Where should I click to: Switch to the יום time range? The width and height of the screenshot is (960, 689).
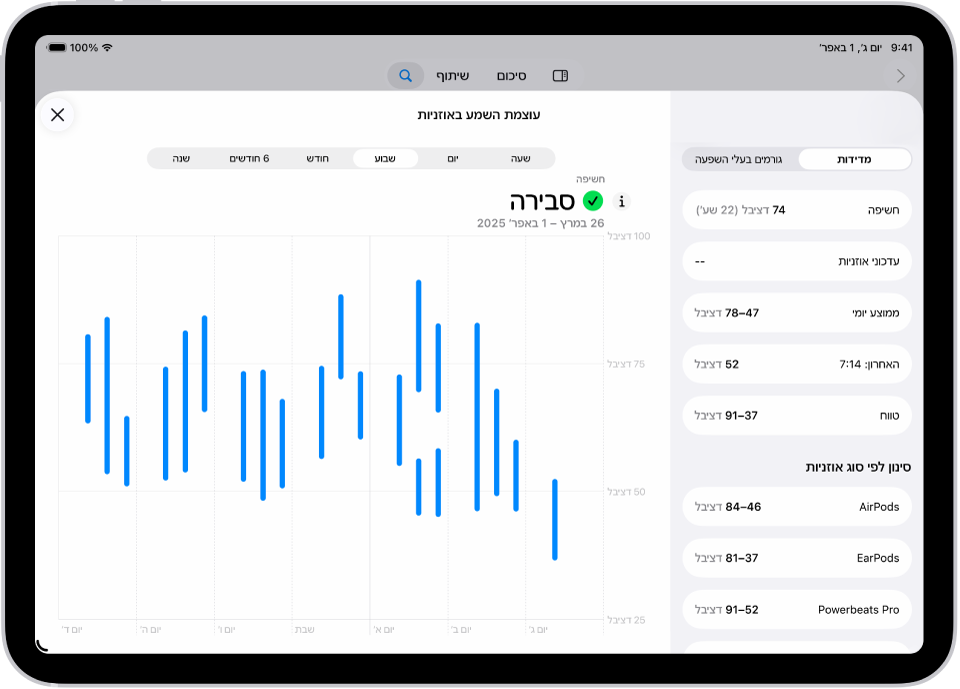click(x=452, y=159)
